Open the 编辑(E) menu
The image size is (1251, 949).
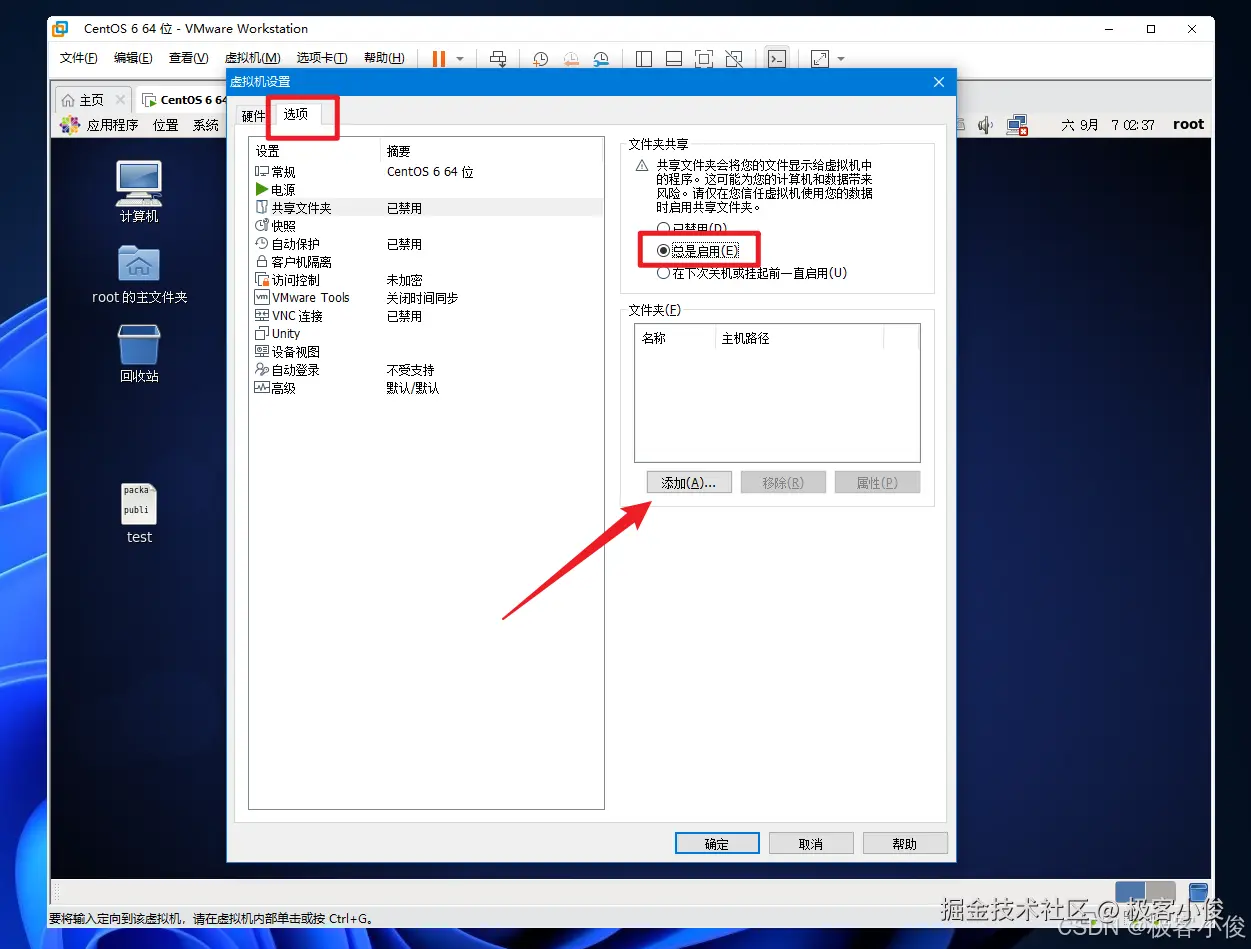pyautogui.click(x=133, y=58)
